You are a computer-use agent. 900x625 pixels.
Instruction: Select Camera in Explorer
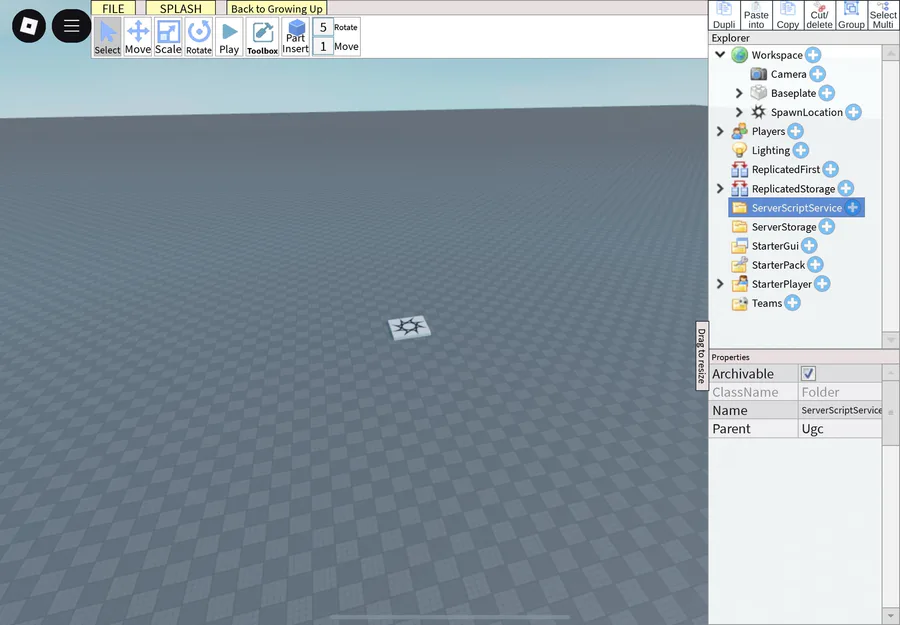click(x=789, y=74)
